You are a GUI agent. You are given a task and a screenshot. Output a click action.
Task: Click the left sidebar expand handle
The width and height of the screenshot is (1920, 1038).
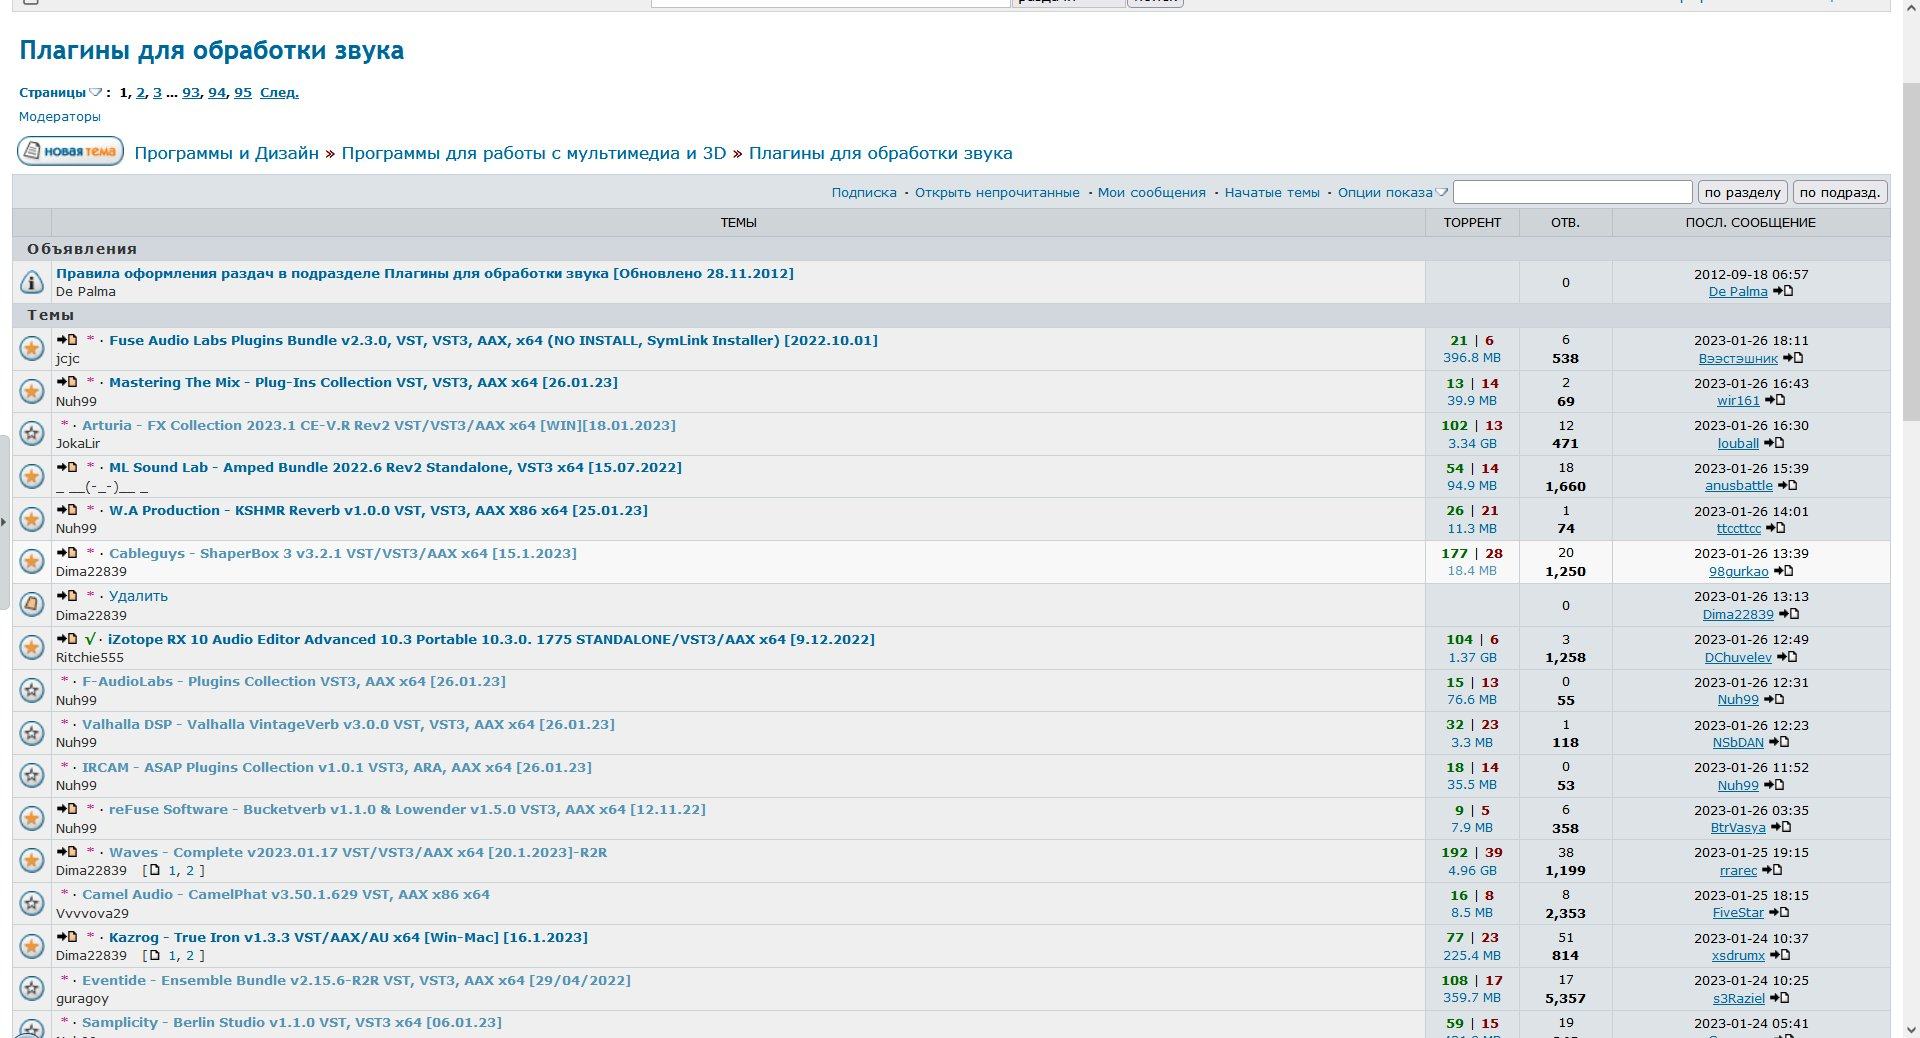click(x=5, y=520)
